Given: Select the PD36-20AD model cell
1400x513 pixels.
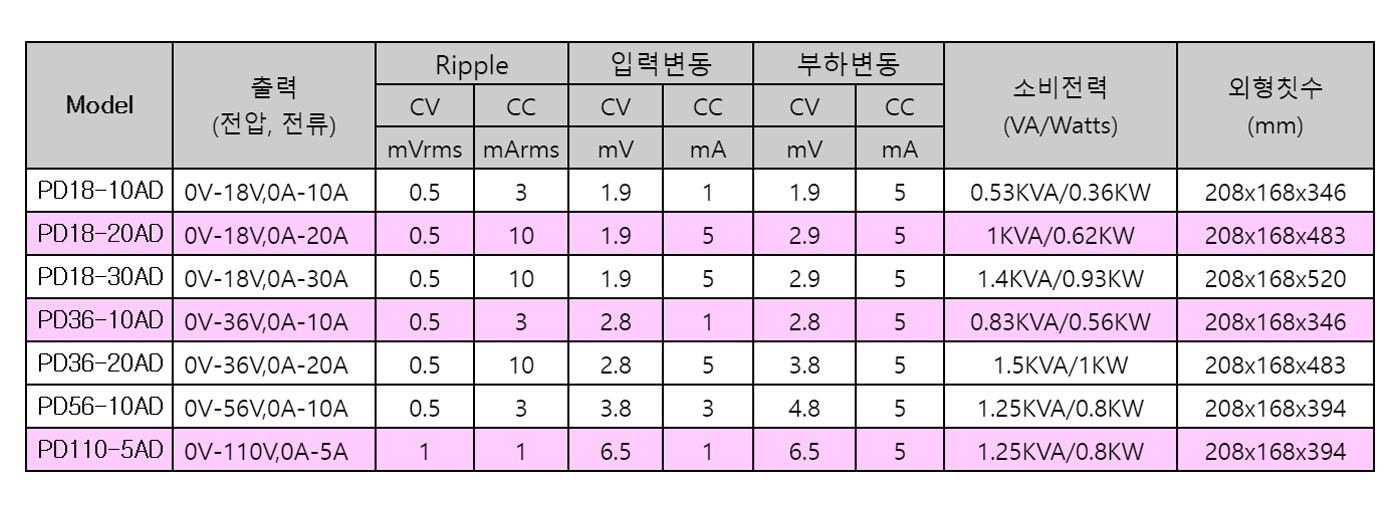Looking at the screenshot, I should [x=100, y=364].
